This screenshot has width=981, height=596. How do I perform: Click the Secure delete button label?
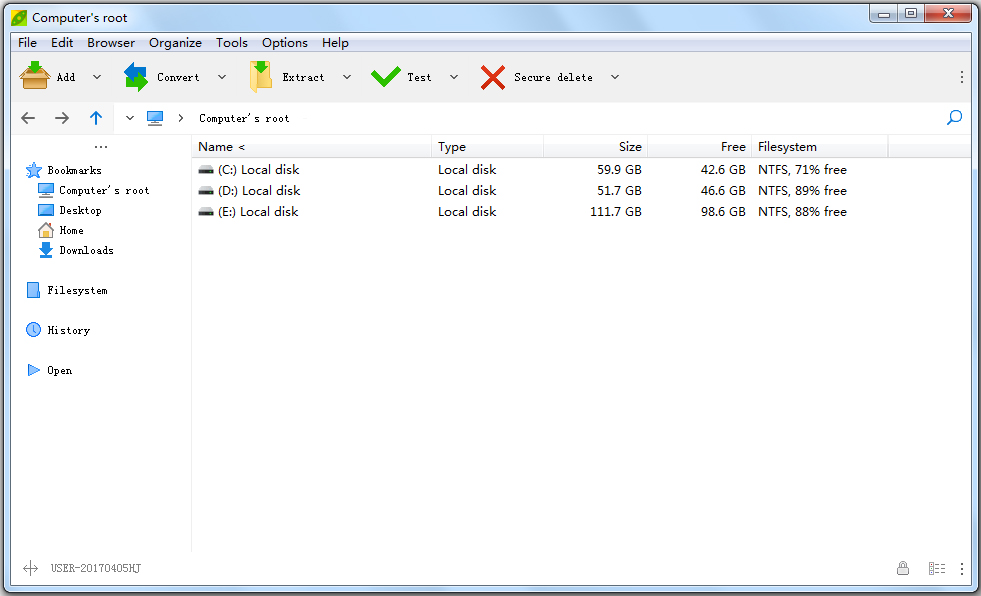pos(553,77)
